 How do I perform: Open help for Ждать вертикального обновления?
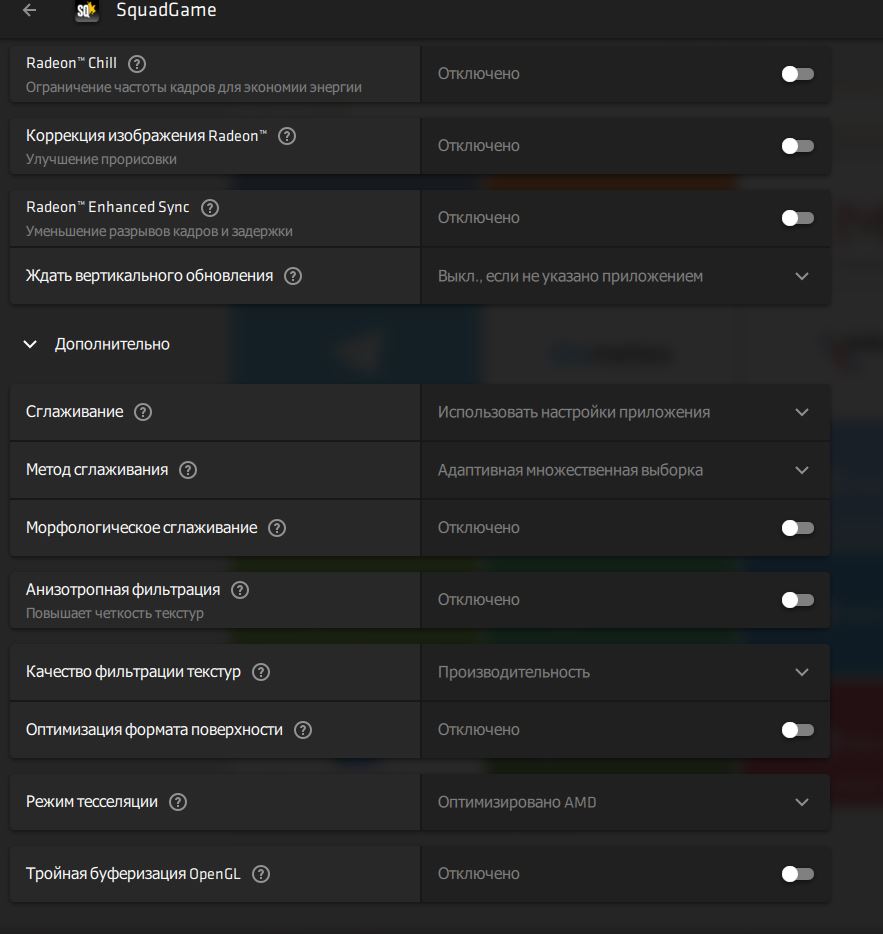point(293,276)
